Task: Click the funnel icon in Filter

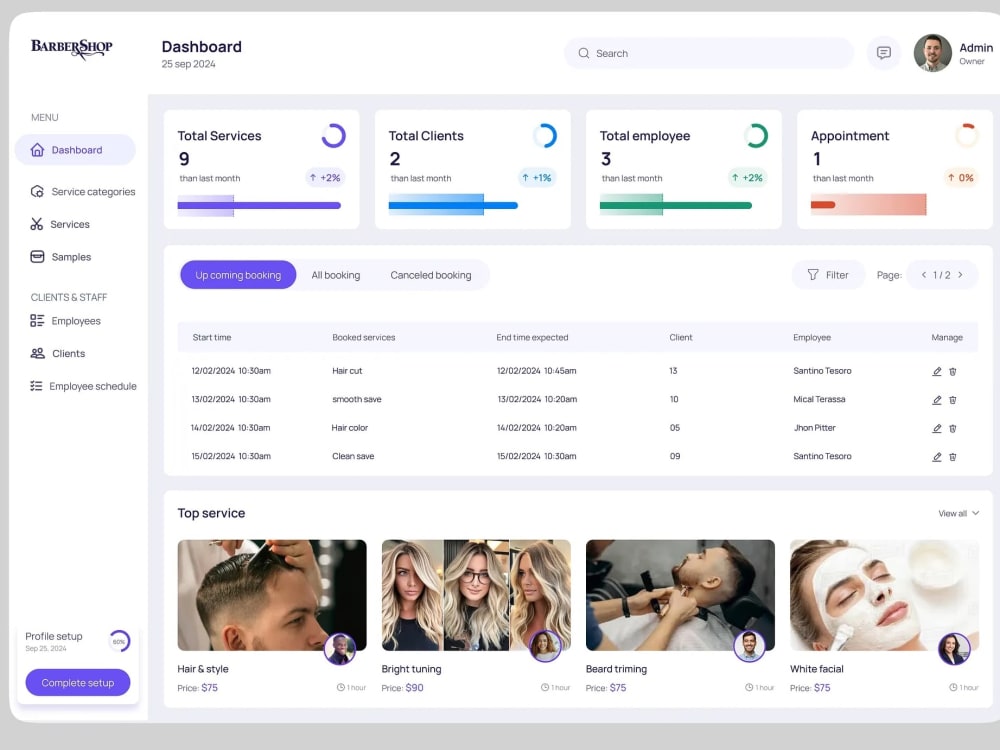Action: [812, 275]
